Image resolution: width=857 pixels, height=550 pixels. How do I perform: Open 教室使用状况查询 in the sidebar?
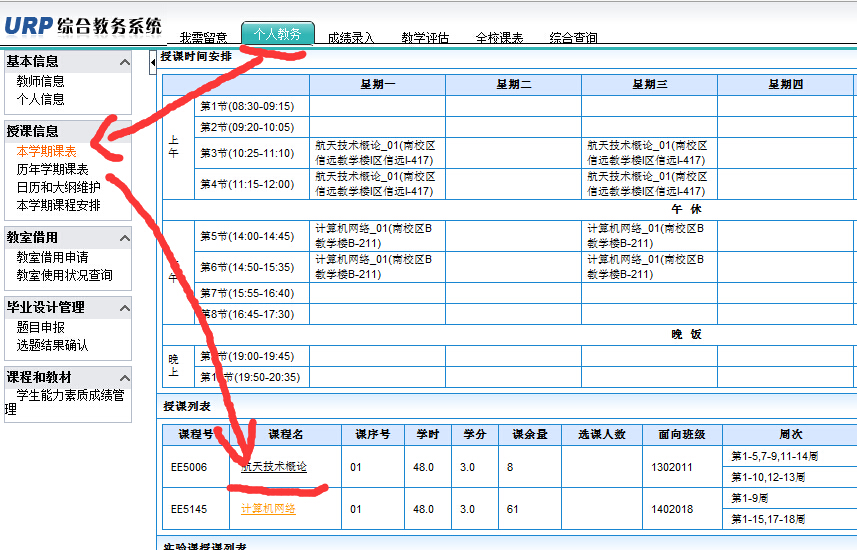pos(64,275)
